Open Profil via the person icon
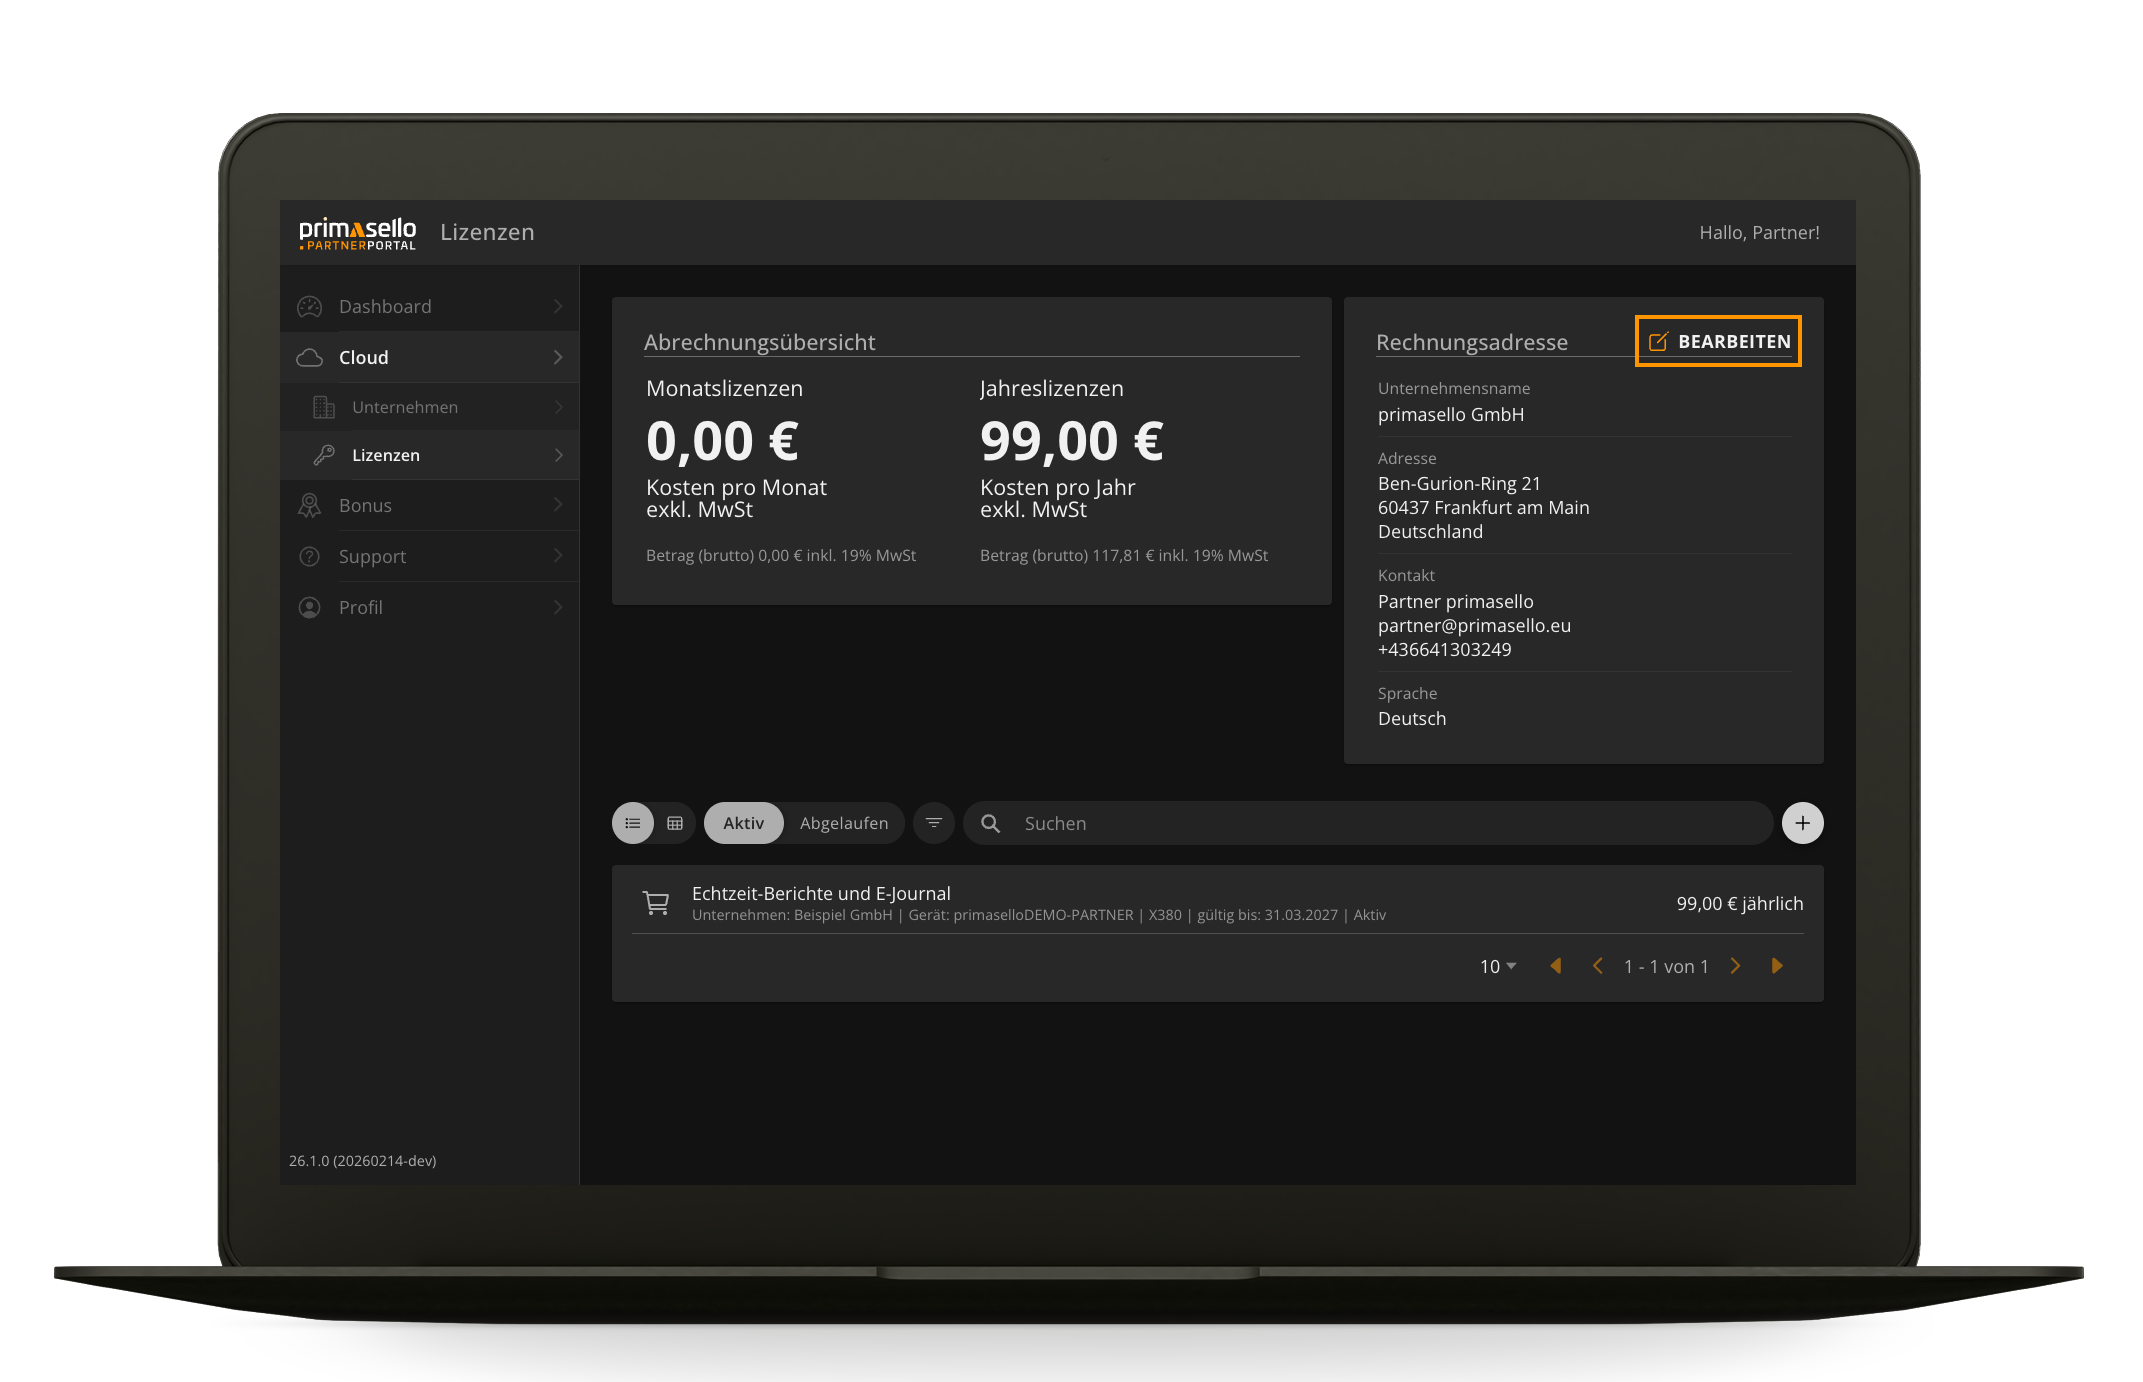The image size is (2143, 1382). tap(310, 607)
